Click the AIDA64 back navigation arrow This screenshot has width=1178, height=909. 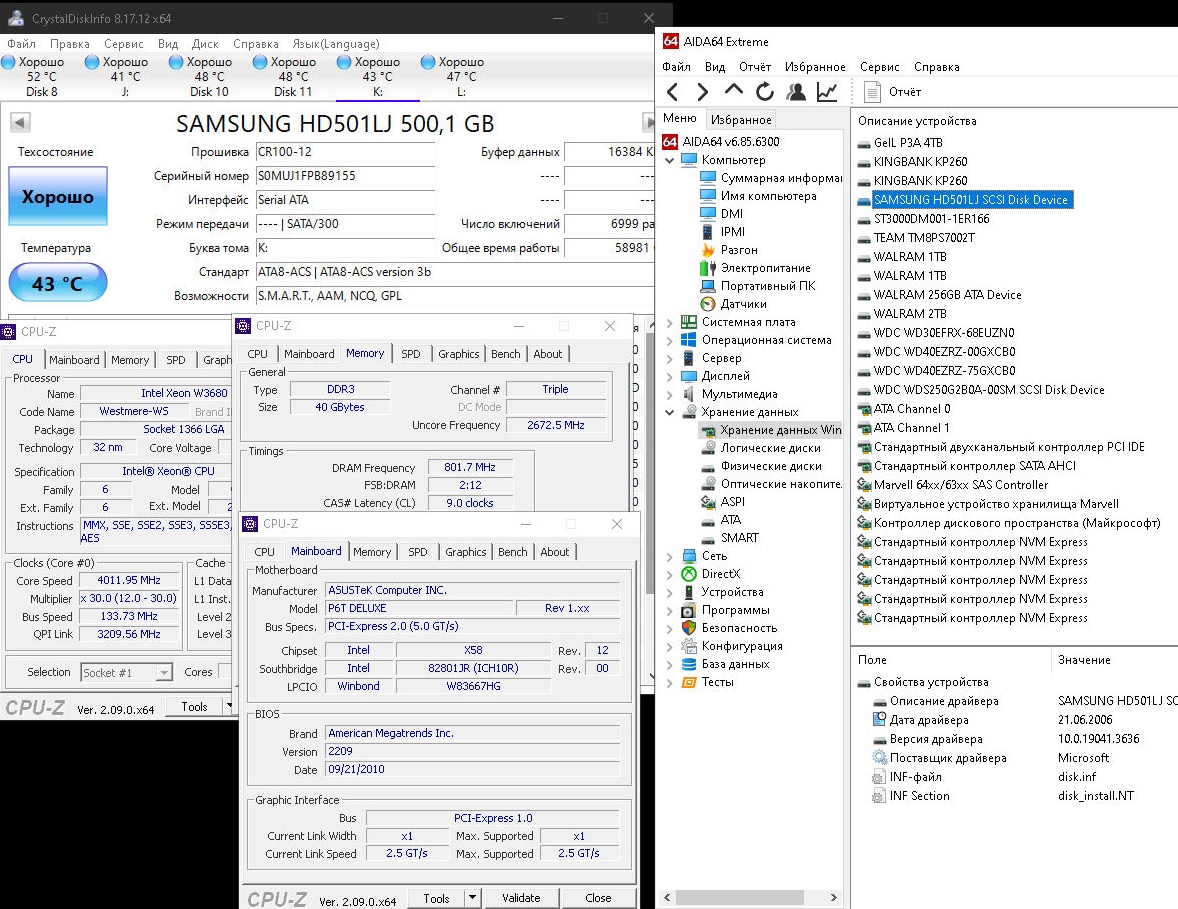tap(673, 92)
